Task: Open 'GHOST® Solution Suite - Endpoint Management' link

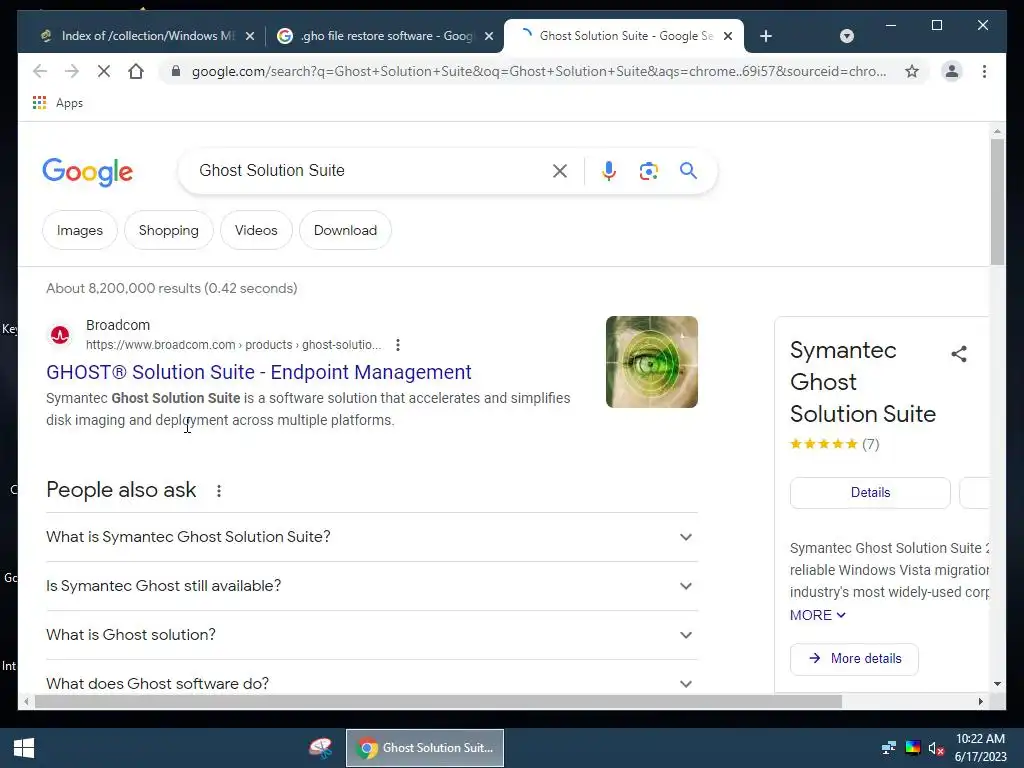Action: (x=259, y=372)
